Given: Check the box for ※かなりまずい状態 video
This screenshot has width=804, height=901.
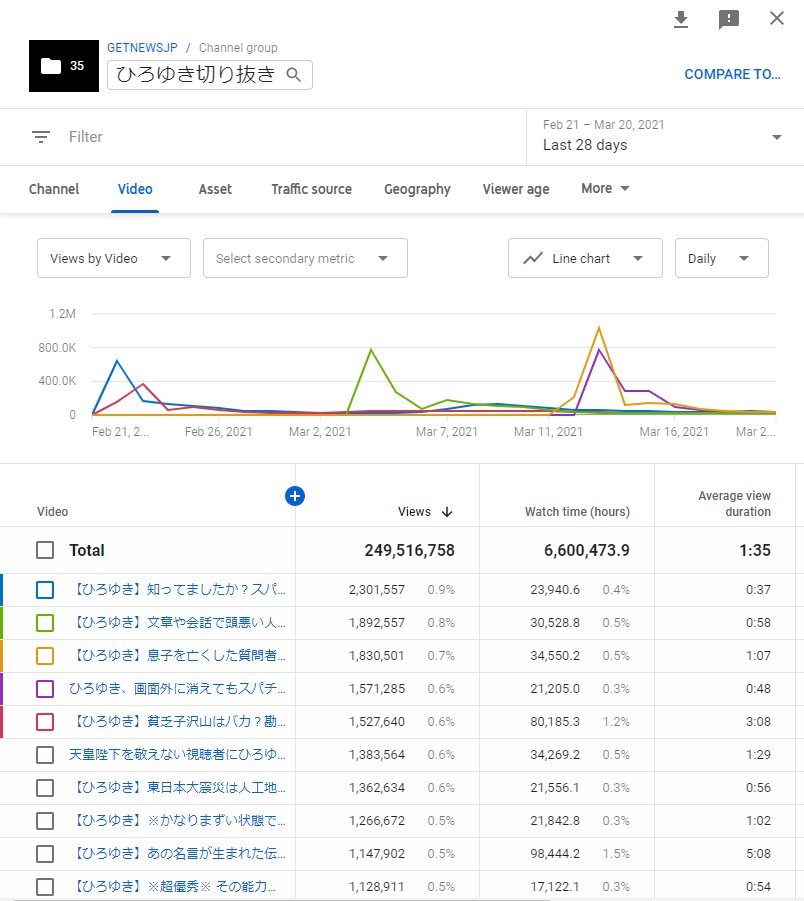Looking at the screenshot, I should [x=45, y=821].
